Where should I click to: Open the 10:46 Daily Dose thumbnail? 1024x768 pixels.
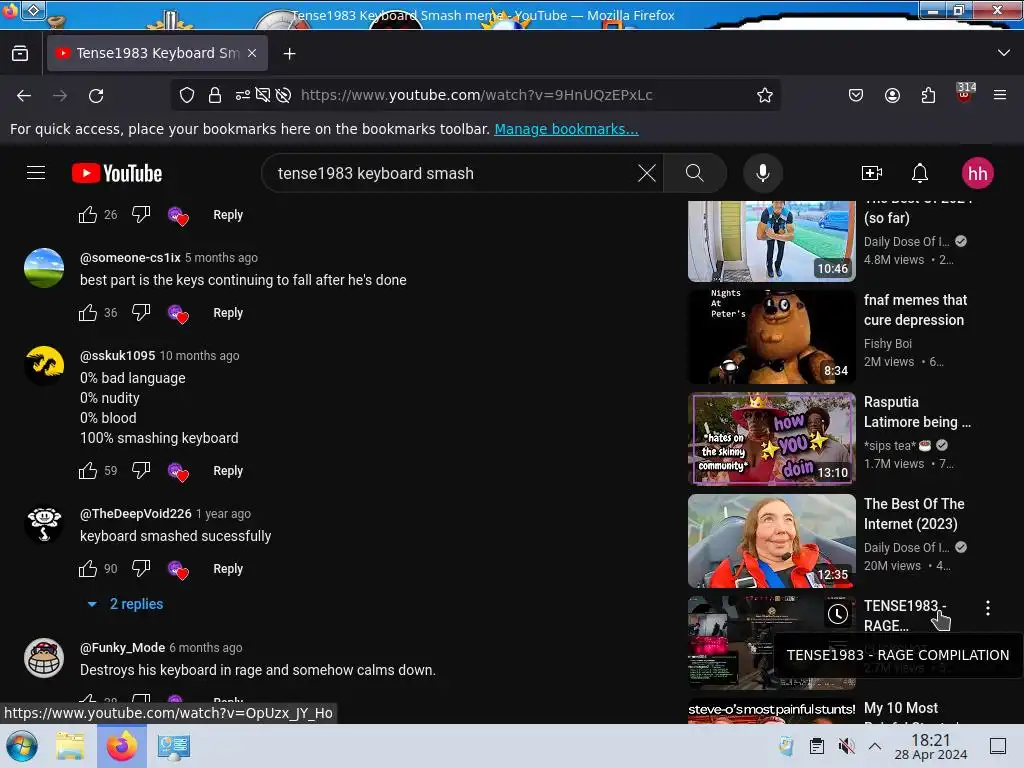[x=771, y=241]
